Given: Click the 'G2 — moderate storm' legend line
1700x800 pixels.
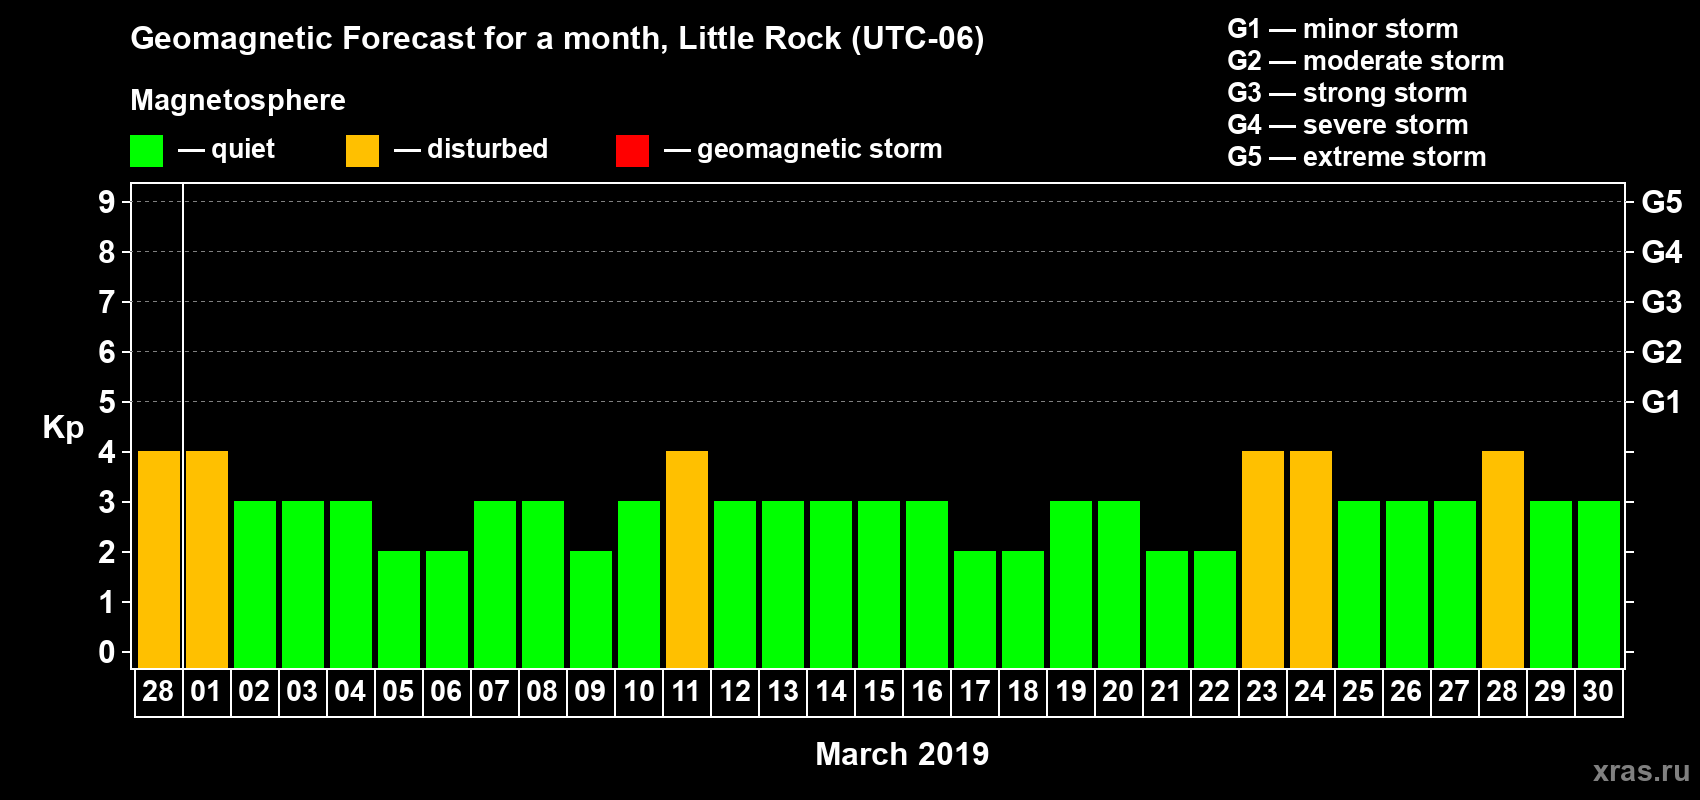Looking at the screenshot, I should tap(1365, 61).
